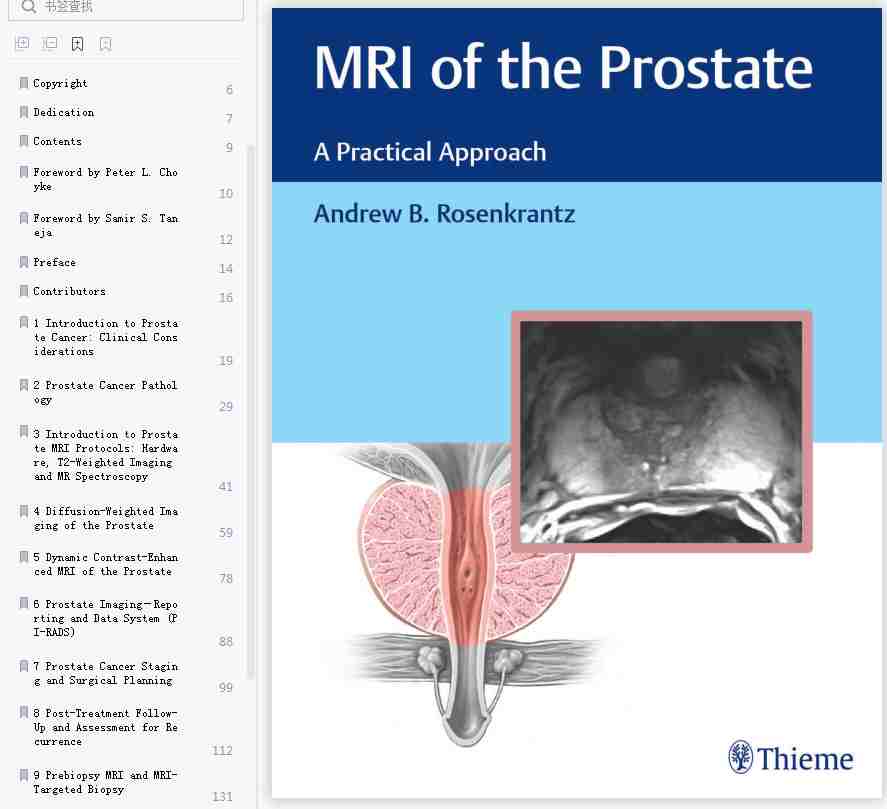The width and height of the screenshot is (887, 809).
Task: Click bookmark icon beside chapter 7
Action: click(x=24, y=665)
